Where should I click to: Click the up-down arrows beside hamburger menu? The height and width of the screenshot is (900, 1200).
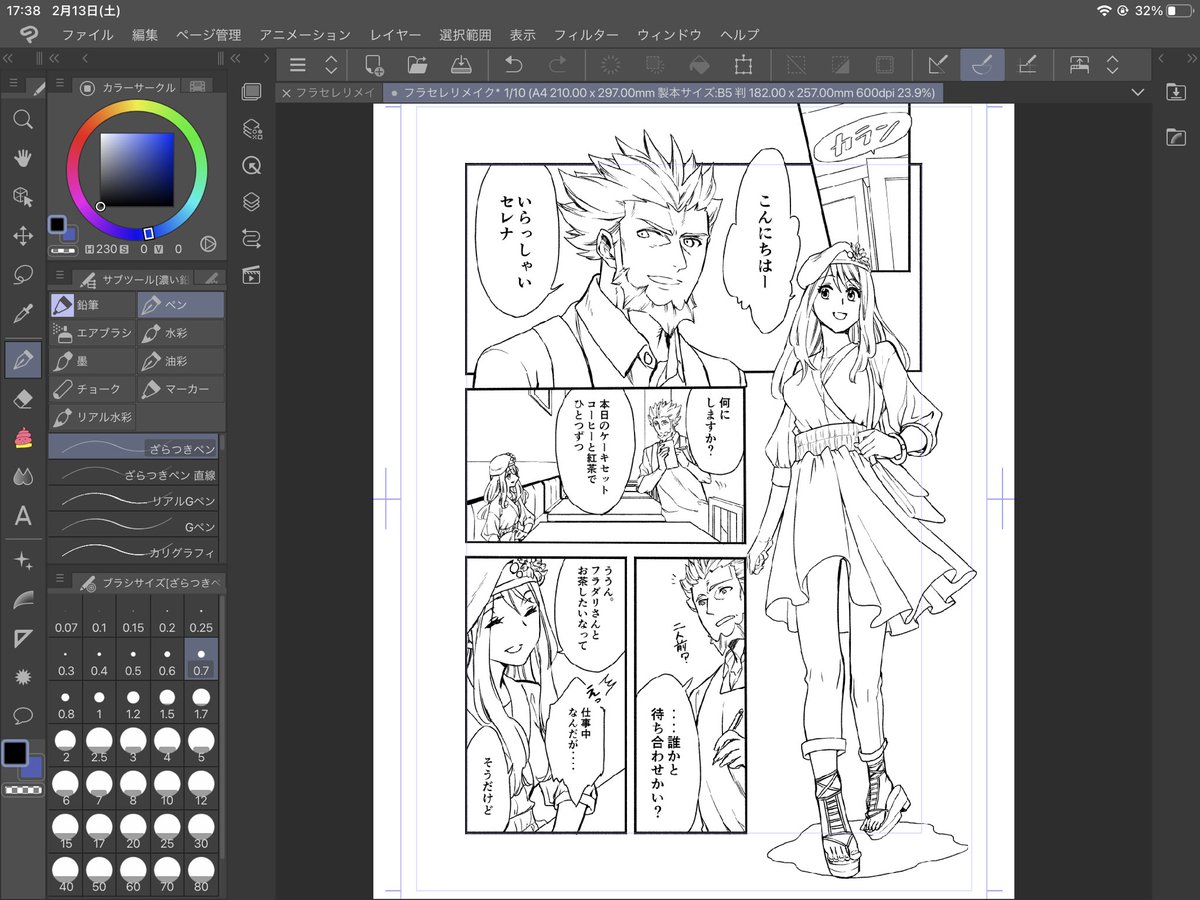[x=331, y=65]
